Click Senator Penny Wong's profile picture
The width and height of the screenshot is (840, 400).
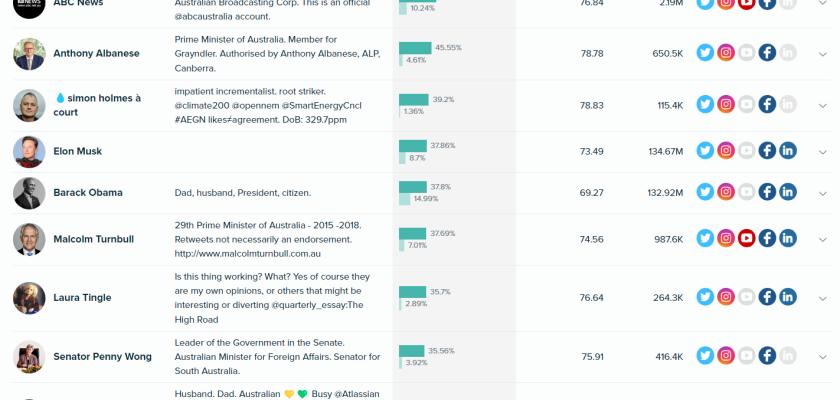[x=29, y=356]
